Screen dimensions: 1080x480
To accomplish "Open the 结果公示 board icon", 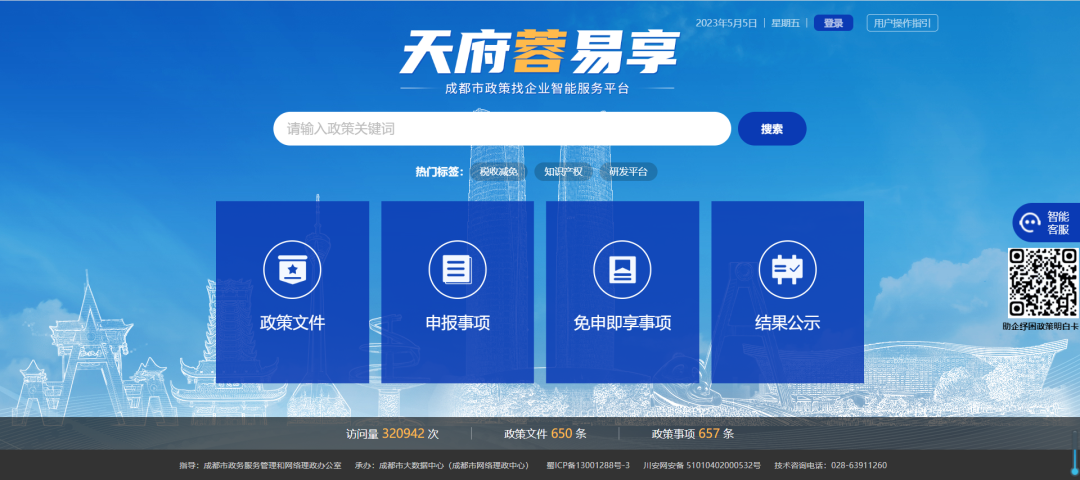I will 787,269.
